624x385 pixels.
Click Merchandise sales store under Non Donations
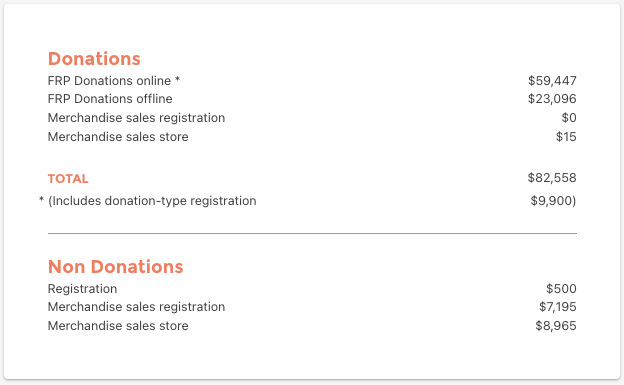(x=118, y=326)
